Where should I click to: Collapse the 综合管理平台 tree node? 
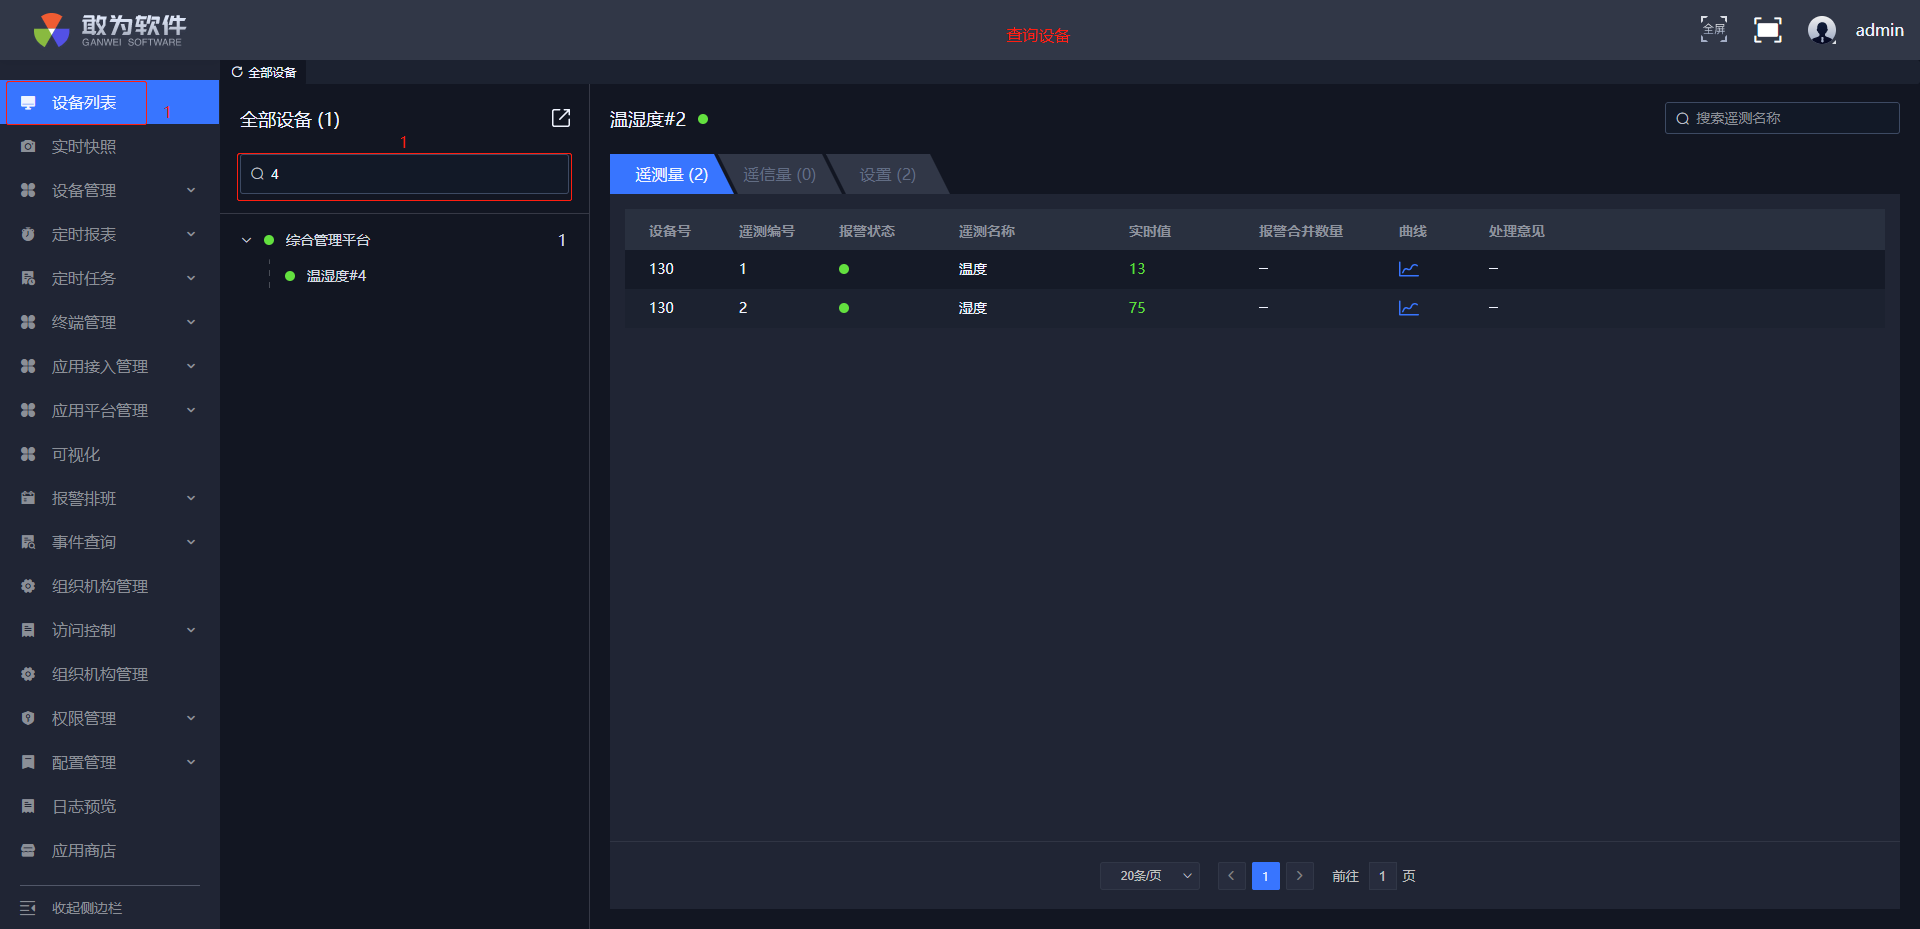[x=246, y=240]
